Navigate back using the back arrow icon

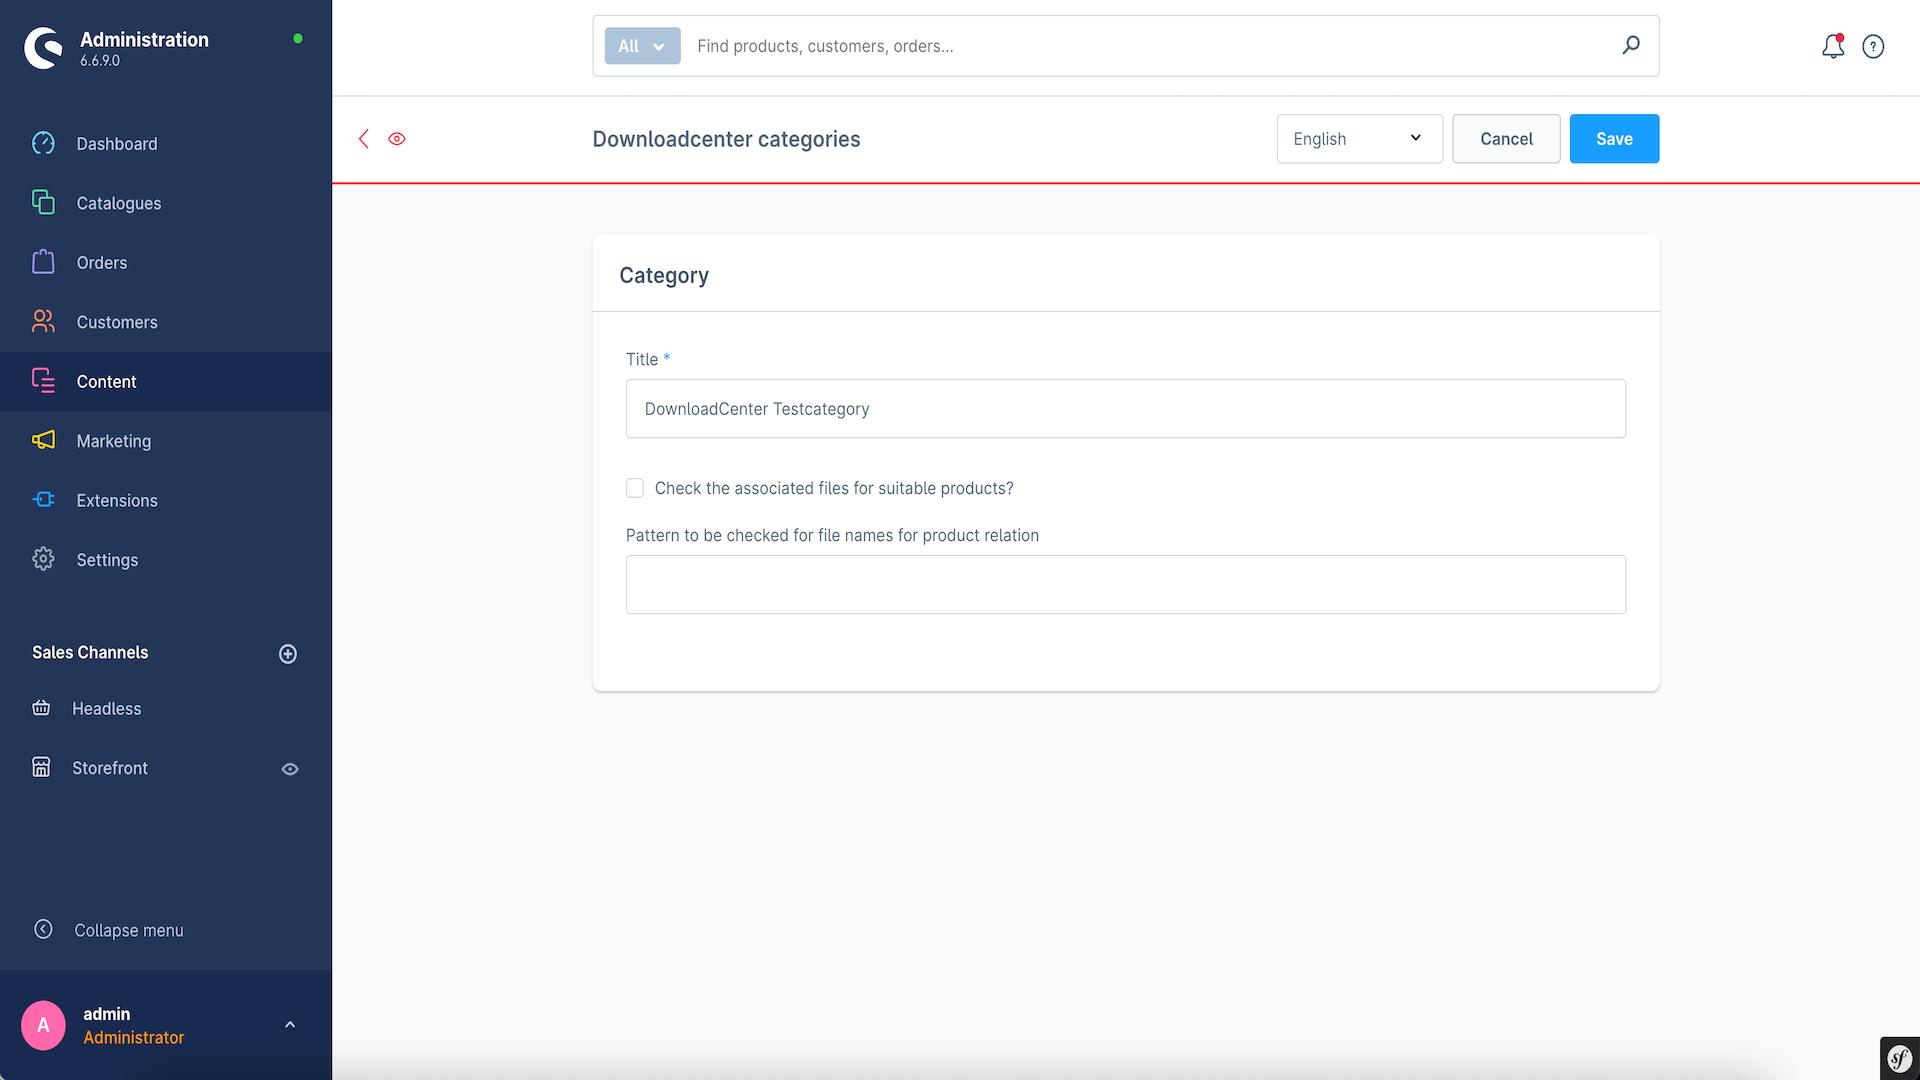tap(364, 138)
